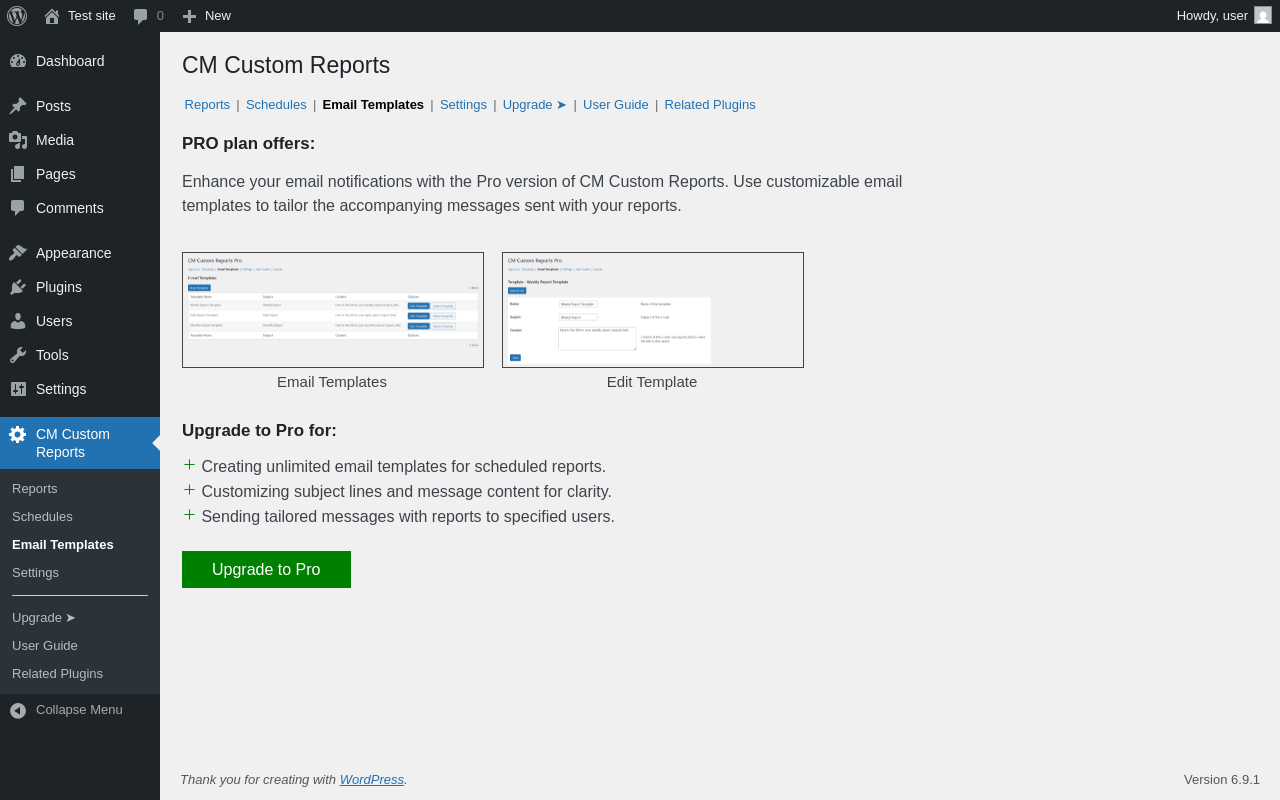The width and height of the screenshot is (1280, 800).
Task: Click the WordPress logo icon
Action: click(x=17, y=16)
